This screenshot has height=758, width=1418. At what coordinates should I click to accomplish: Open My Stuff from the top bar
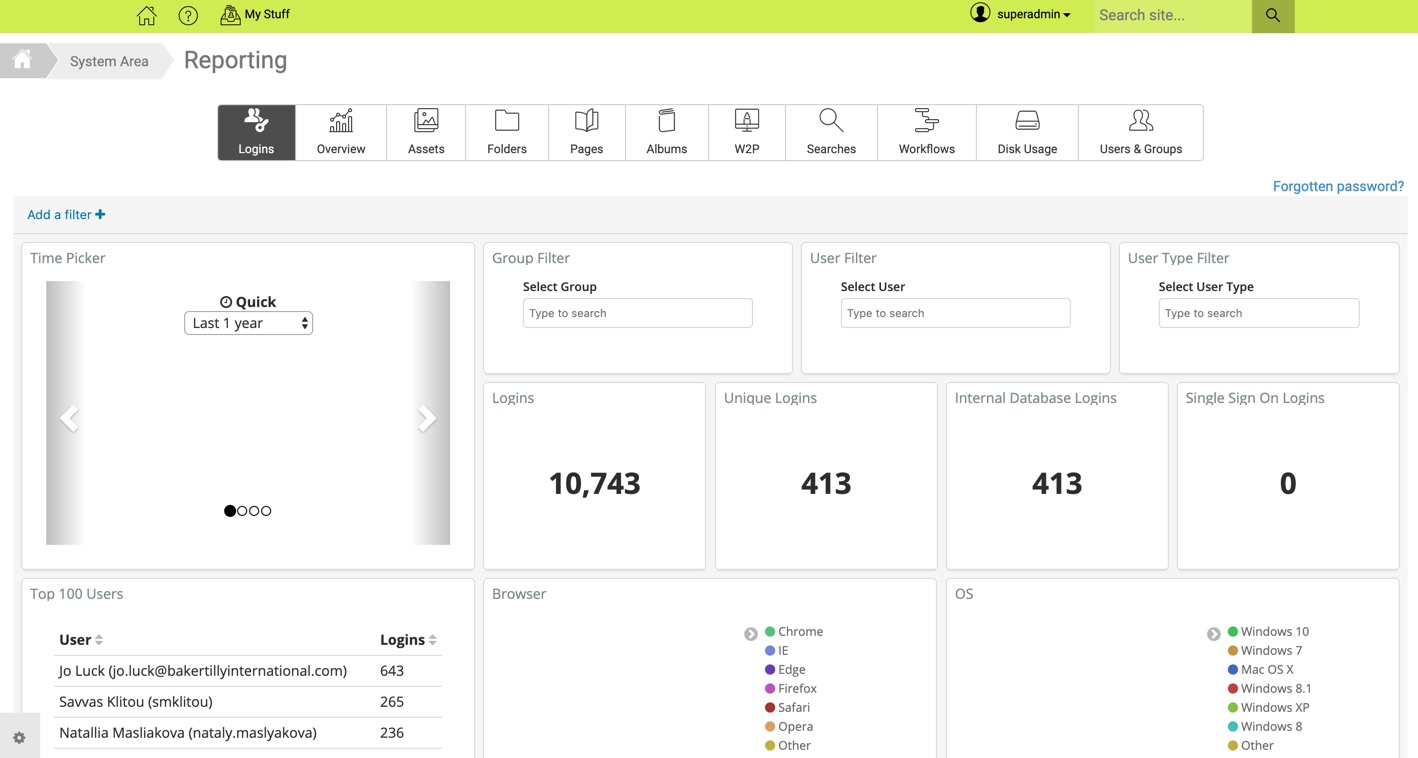pyautogui.click(x=255, y=14)
